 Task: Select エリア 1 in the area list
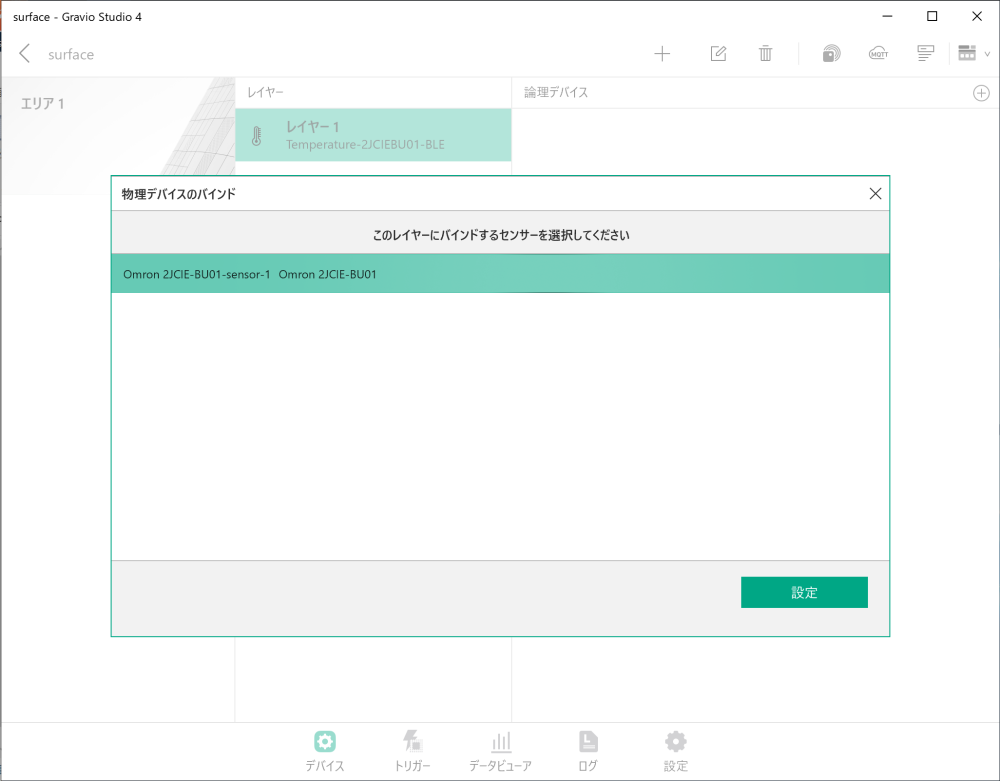tap(43, 104)
